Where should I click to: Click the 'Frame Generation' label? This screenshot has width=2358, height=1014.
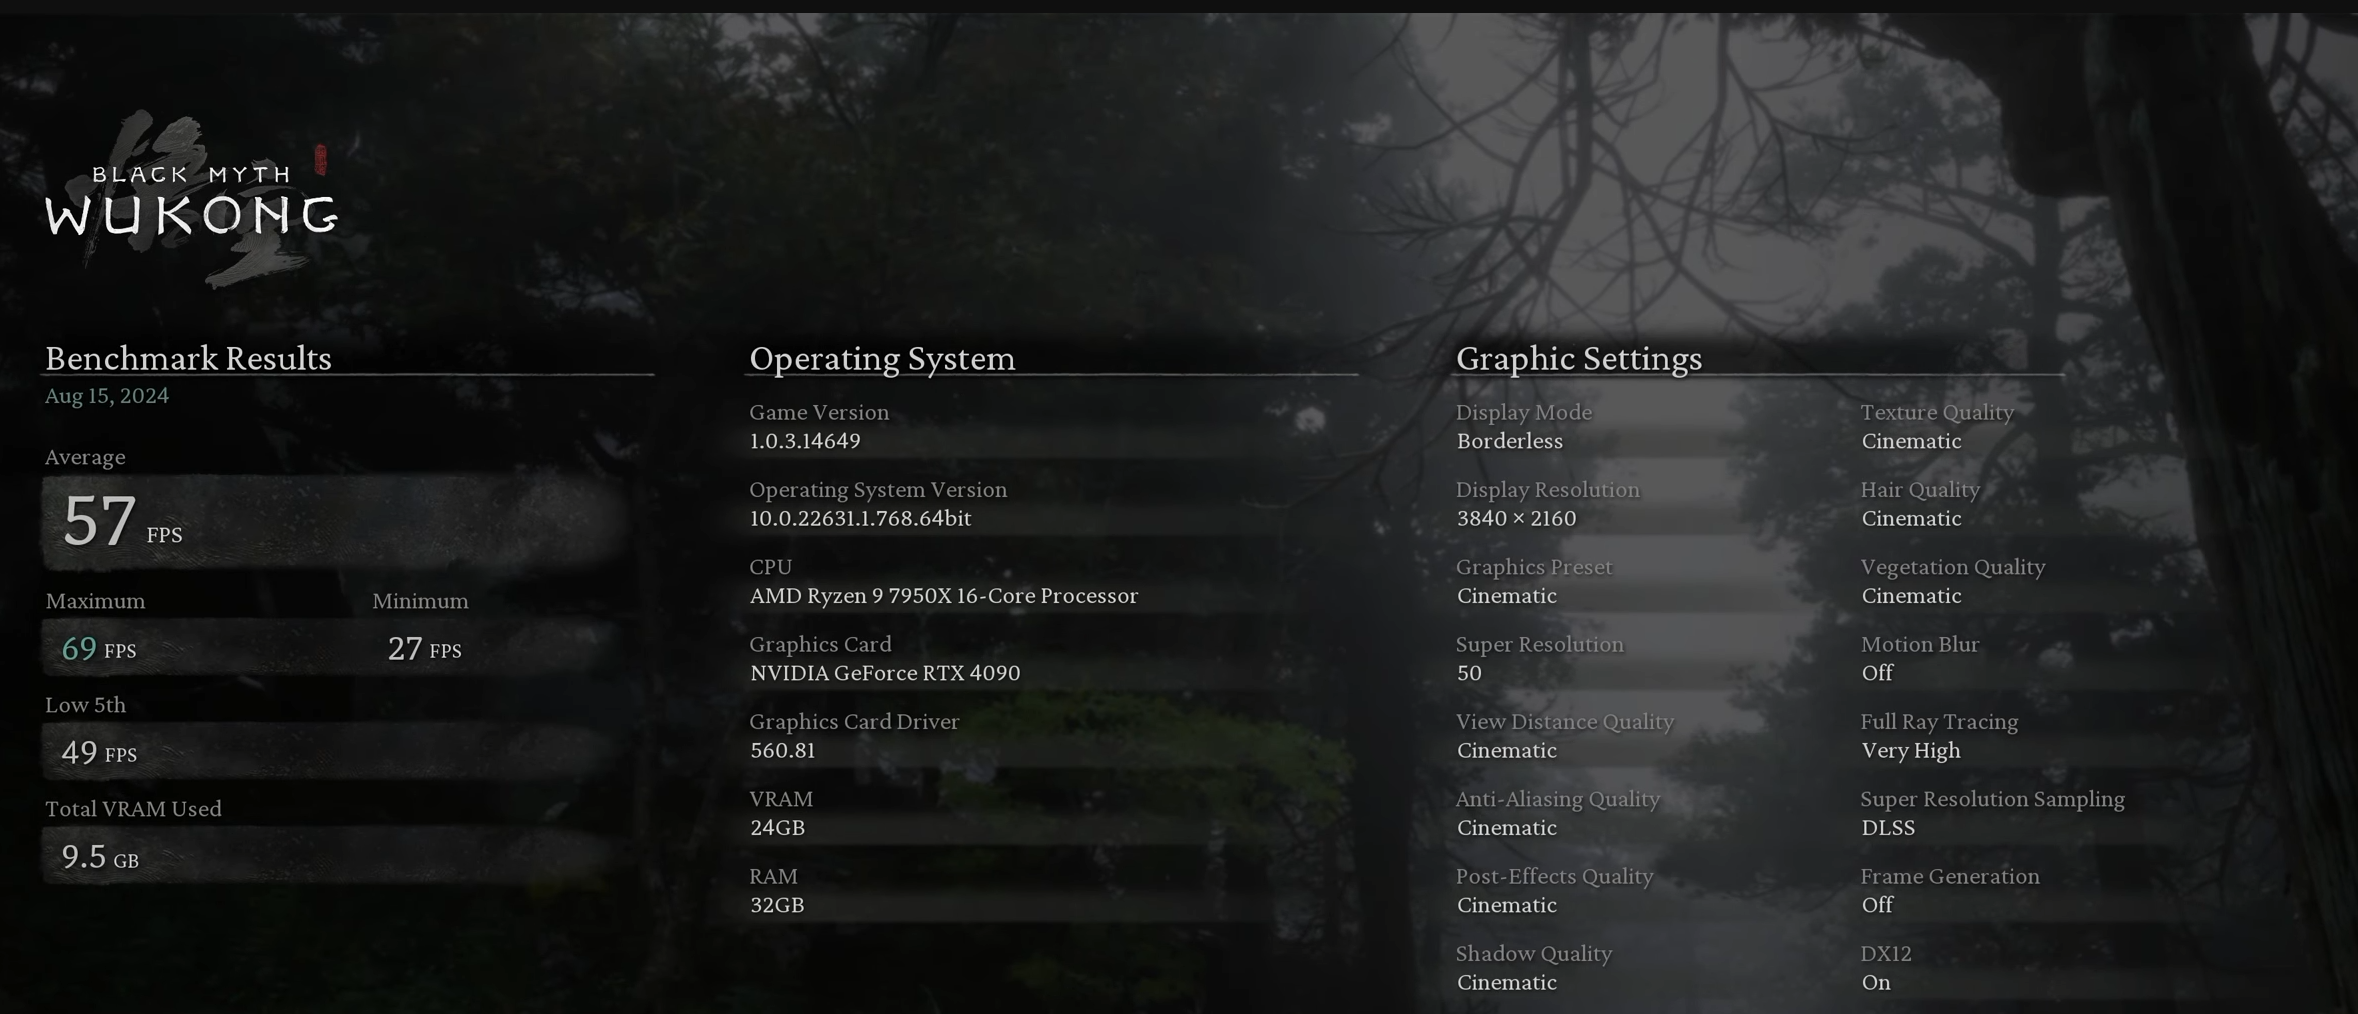point(1950,876)
